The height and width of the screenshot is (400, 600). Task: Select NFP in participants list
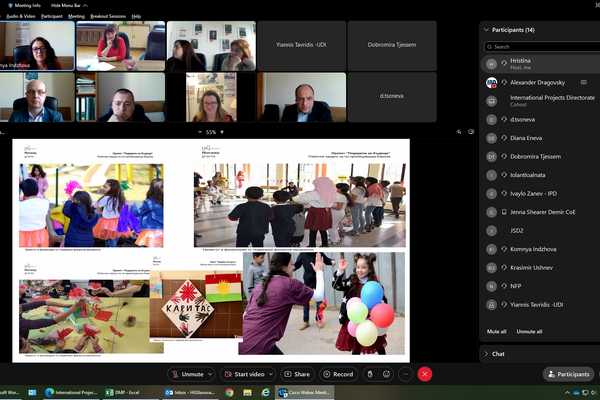click(x=540, y=286)
